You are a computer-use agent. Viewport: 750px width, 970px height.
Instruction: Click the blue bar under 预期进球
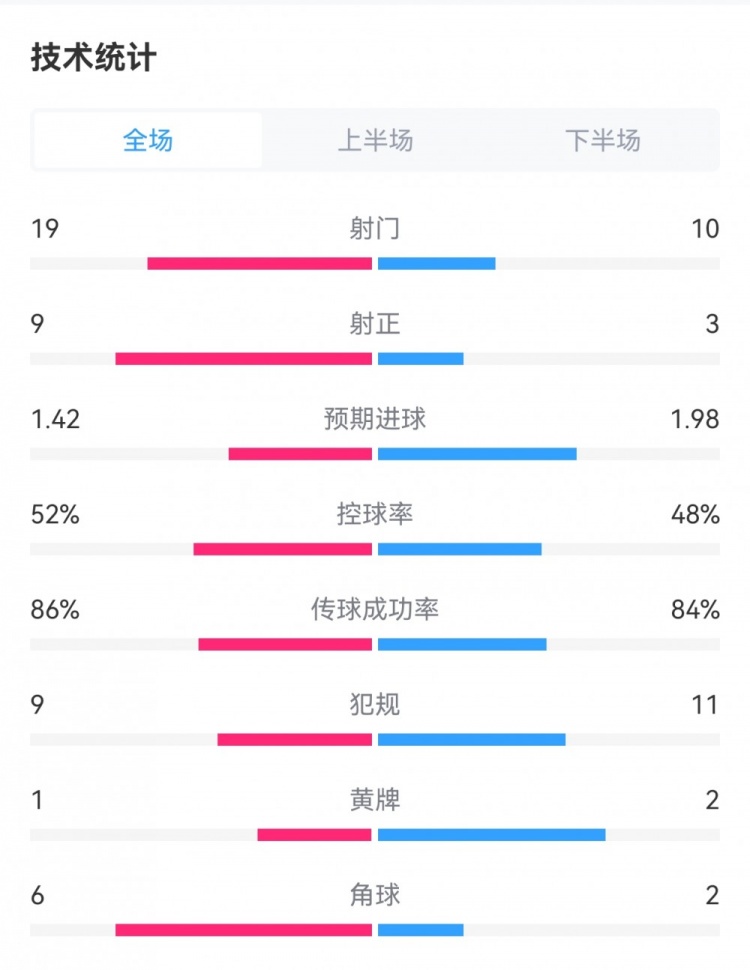(x=477, y=454)
